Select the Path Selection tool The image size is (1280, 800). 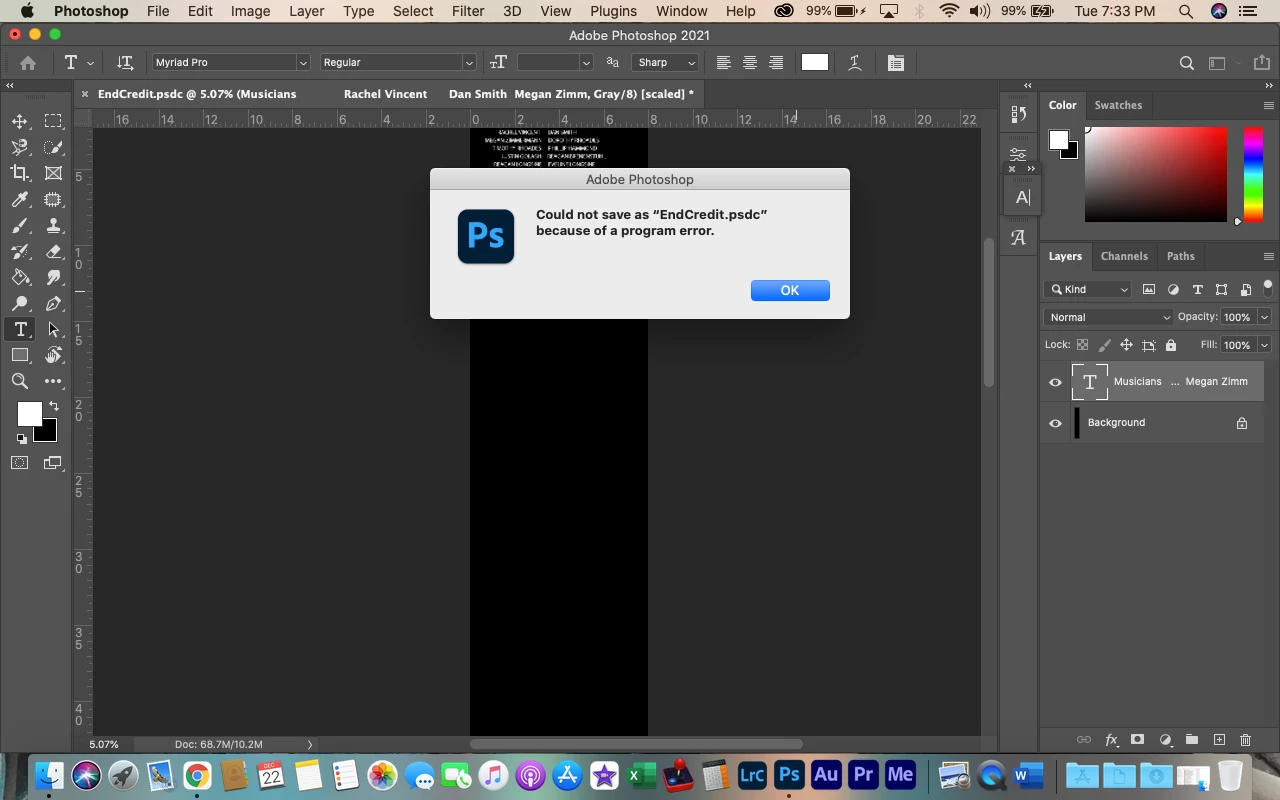(x=54, y=329)
